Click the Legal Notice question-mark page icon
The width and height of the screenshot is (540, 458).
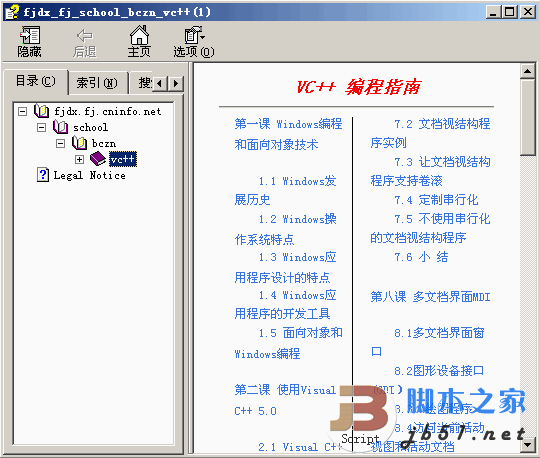click(x=43, y=175)
